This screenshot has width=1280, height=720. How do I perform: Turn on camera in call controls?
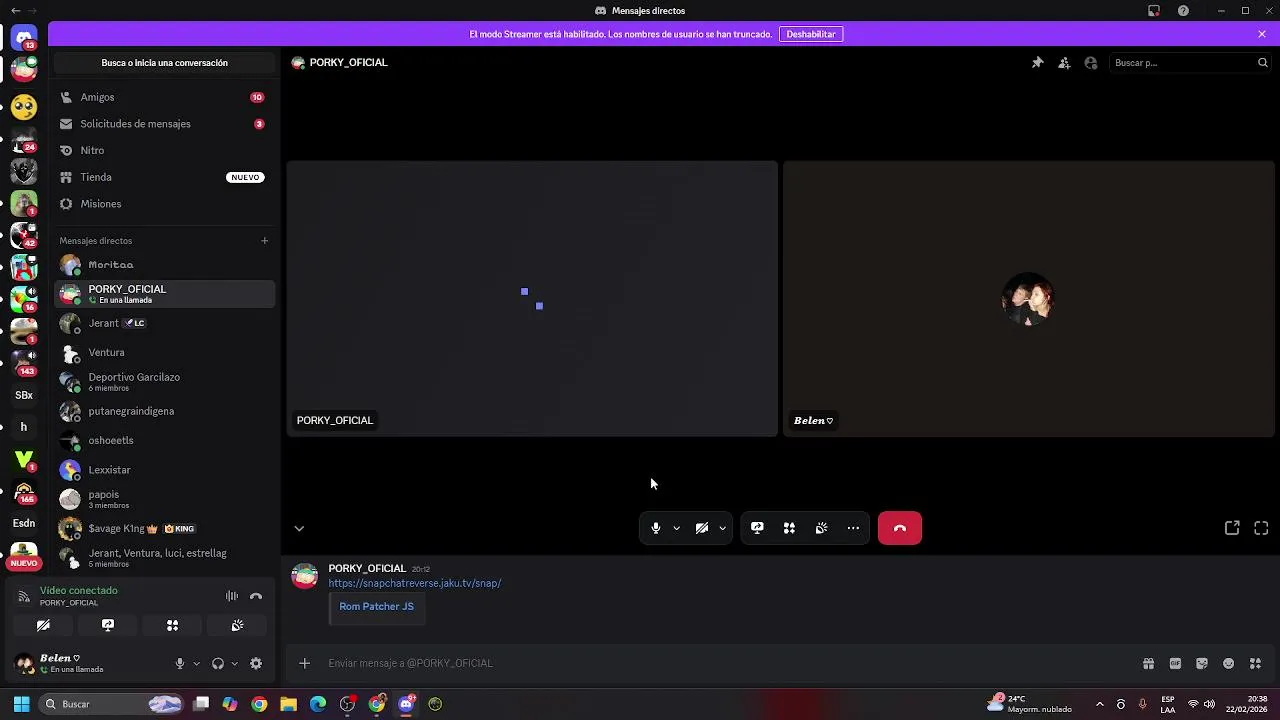coord(702,528)
